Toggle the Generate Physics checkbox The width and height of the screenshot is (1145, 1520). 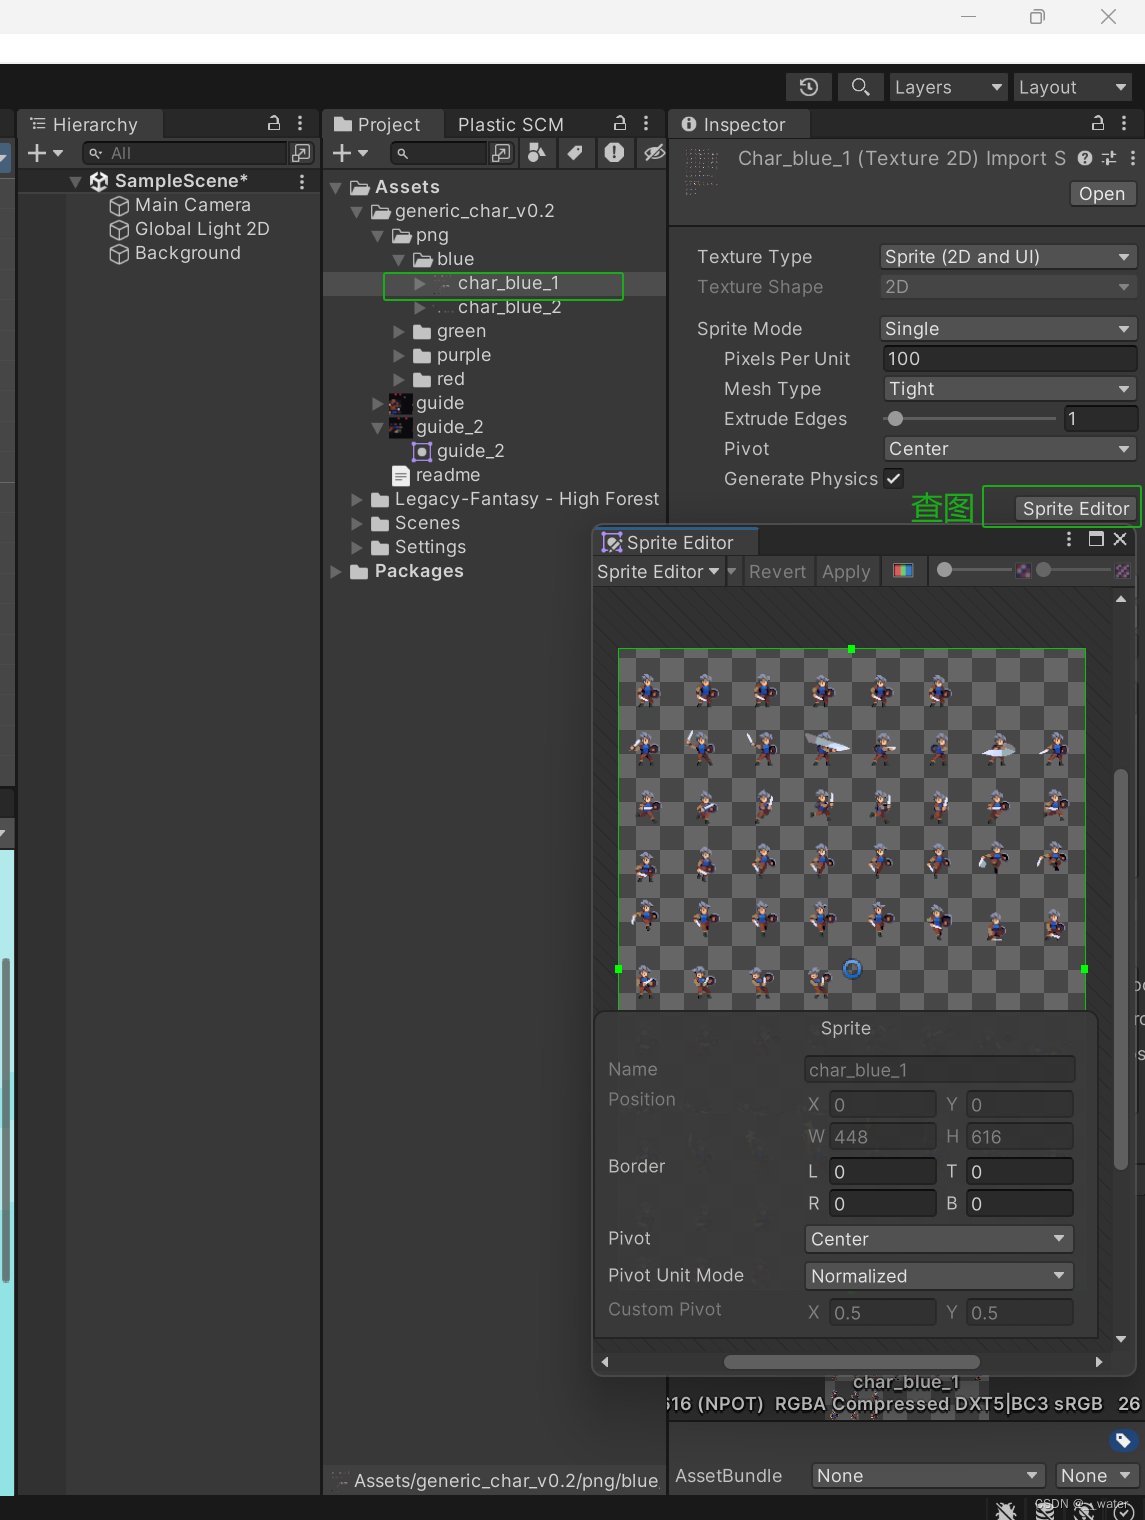coord(894,478)
